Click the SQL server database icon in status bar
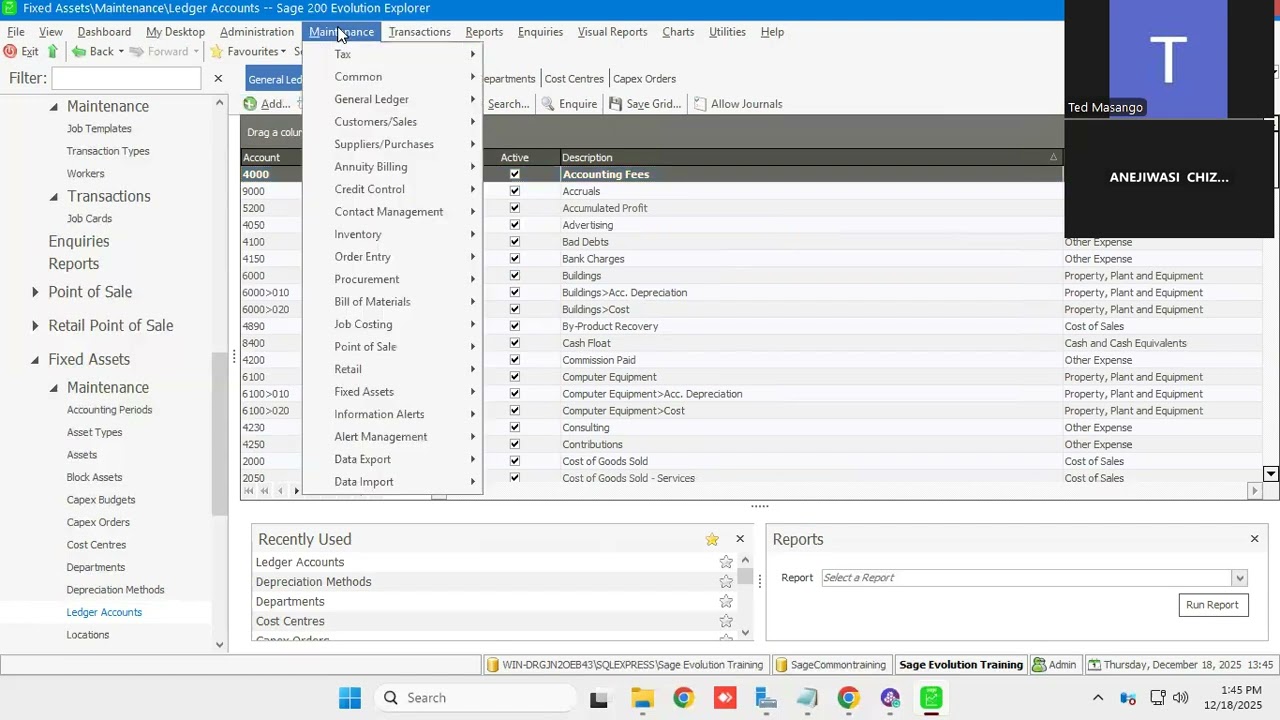This screenshot has width=1280, height=720. (493, 665)
